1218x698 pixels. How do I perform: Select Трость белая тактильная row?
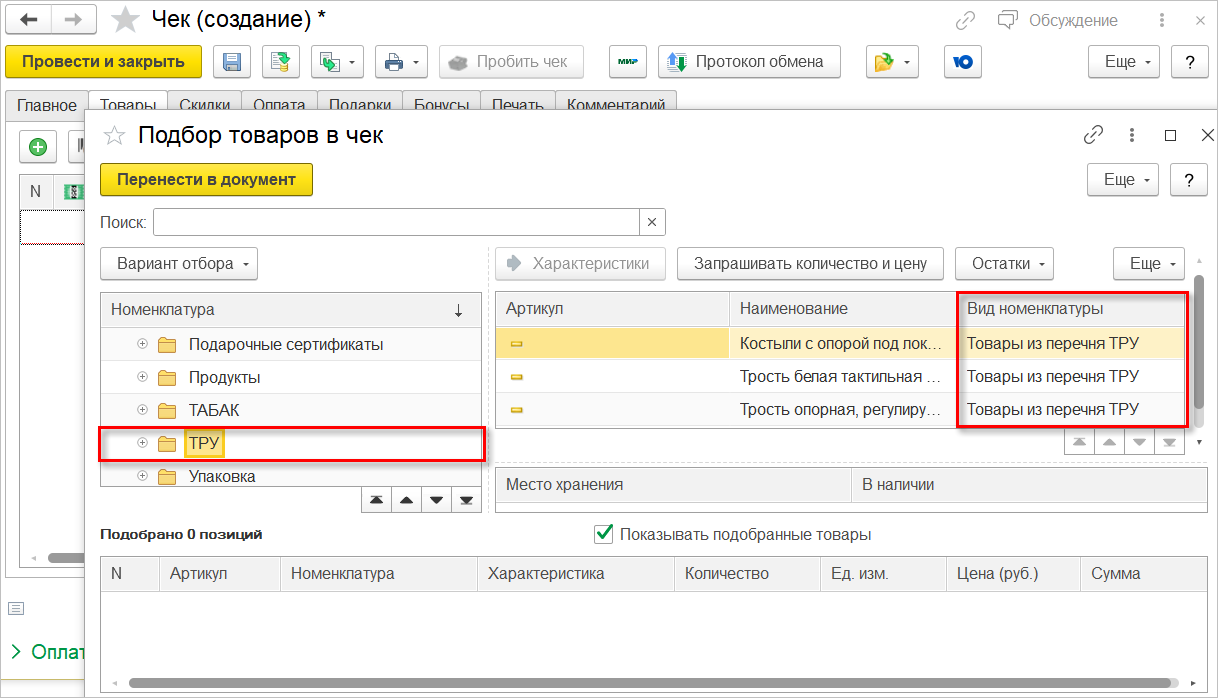point(841,377)
